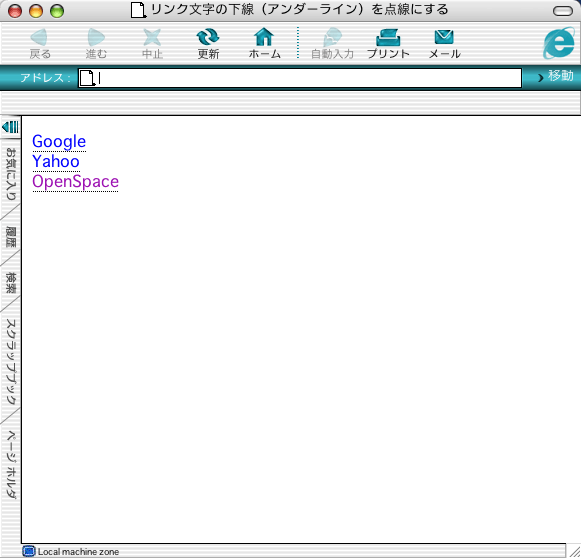Click the Forward (進む) arrow icon
Viewport: 581px width, 558px height.
(x=96, y=37)
